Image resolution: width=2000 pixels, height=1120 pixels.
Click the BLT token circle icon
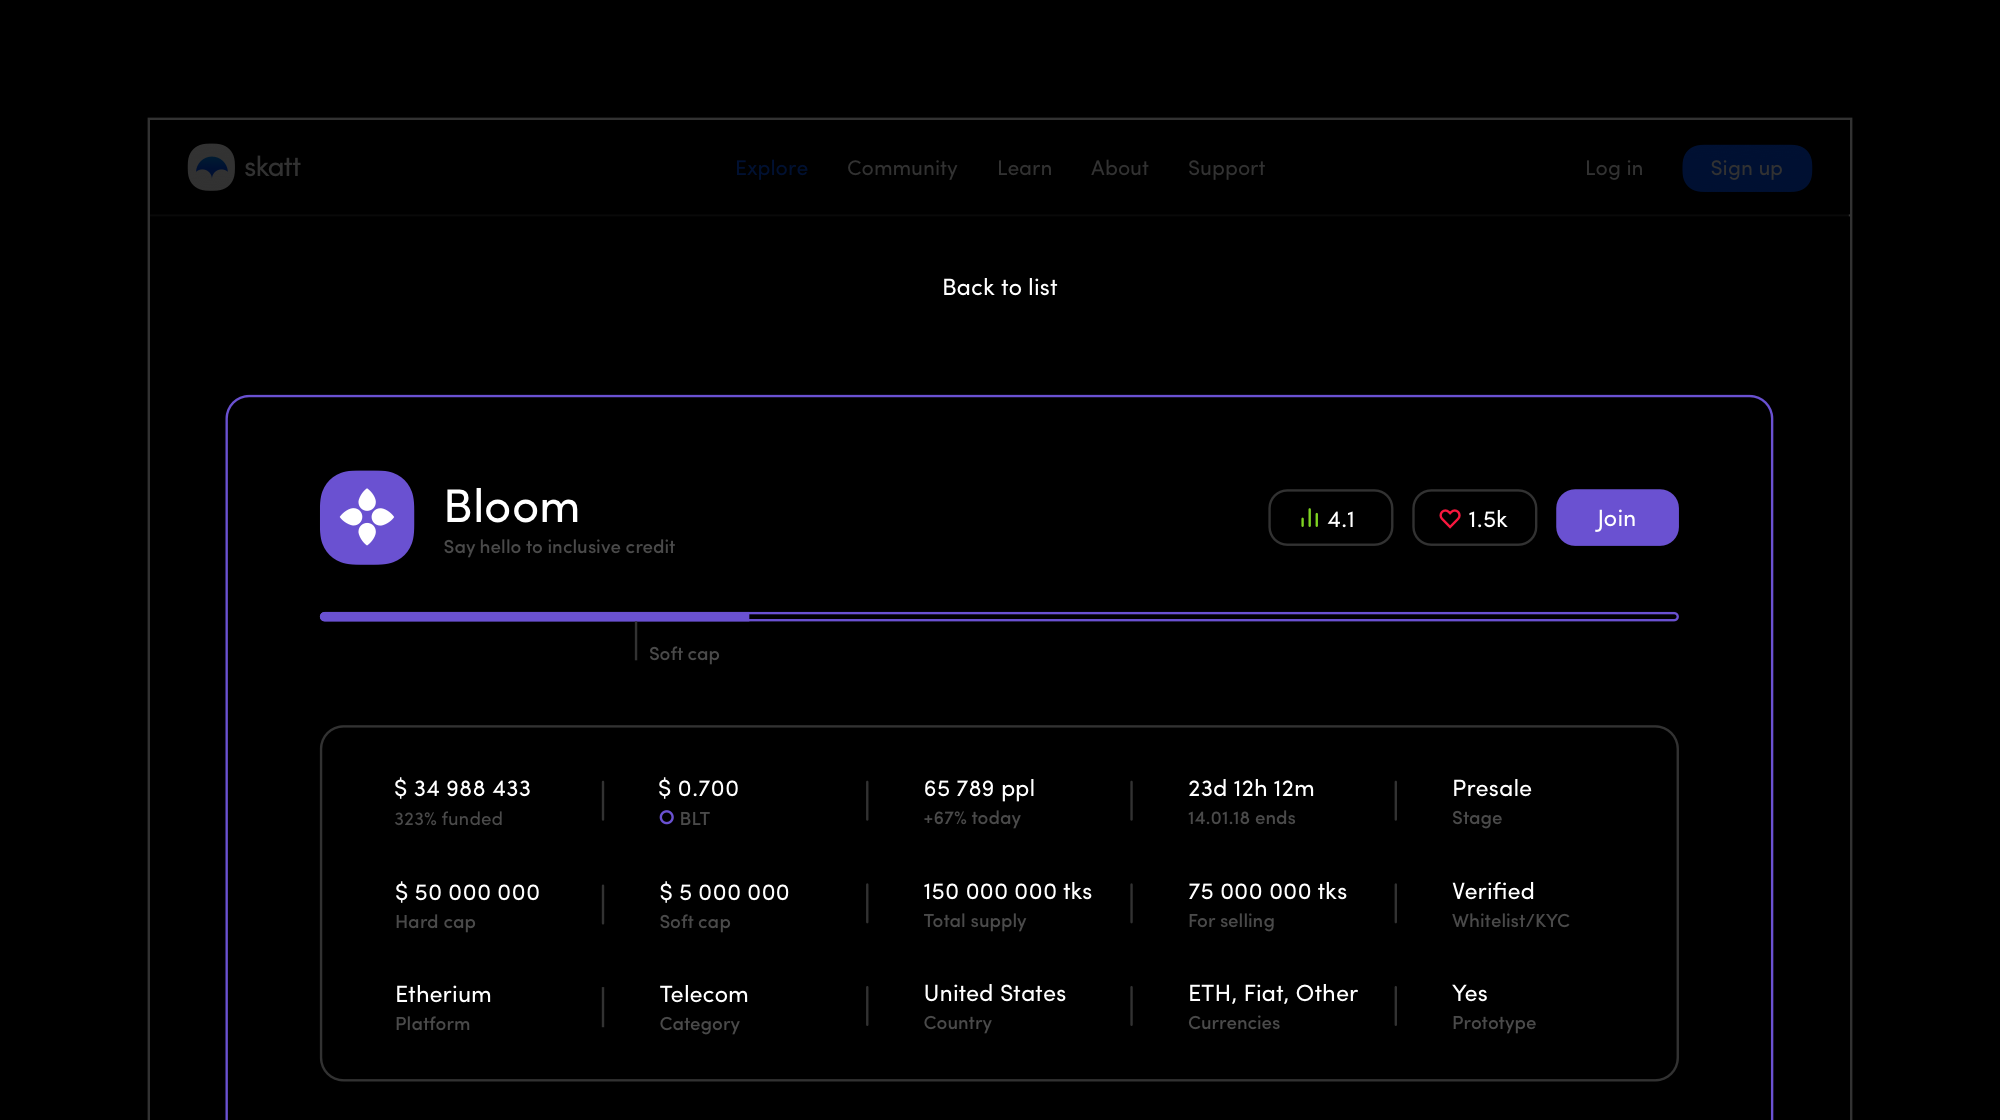pyautogui.click(x=667, y=817)
